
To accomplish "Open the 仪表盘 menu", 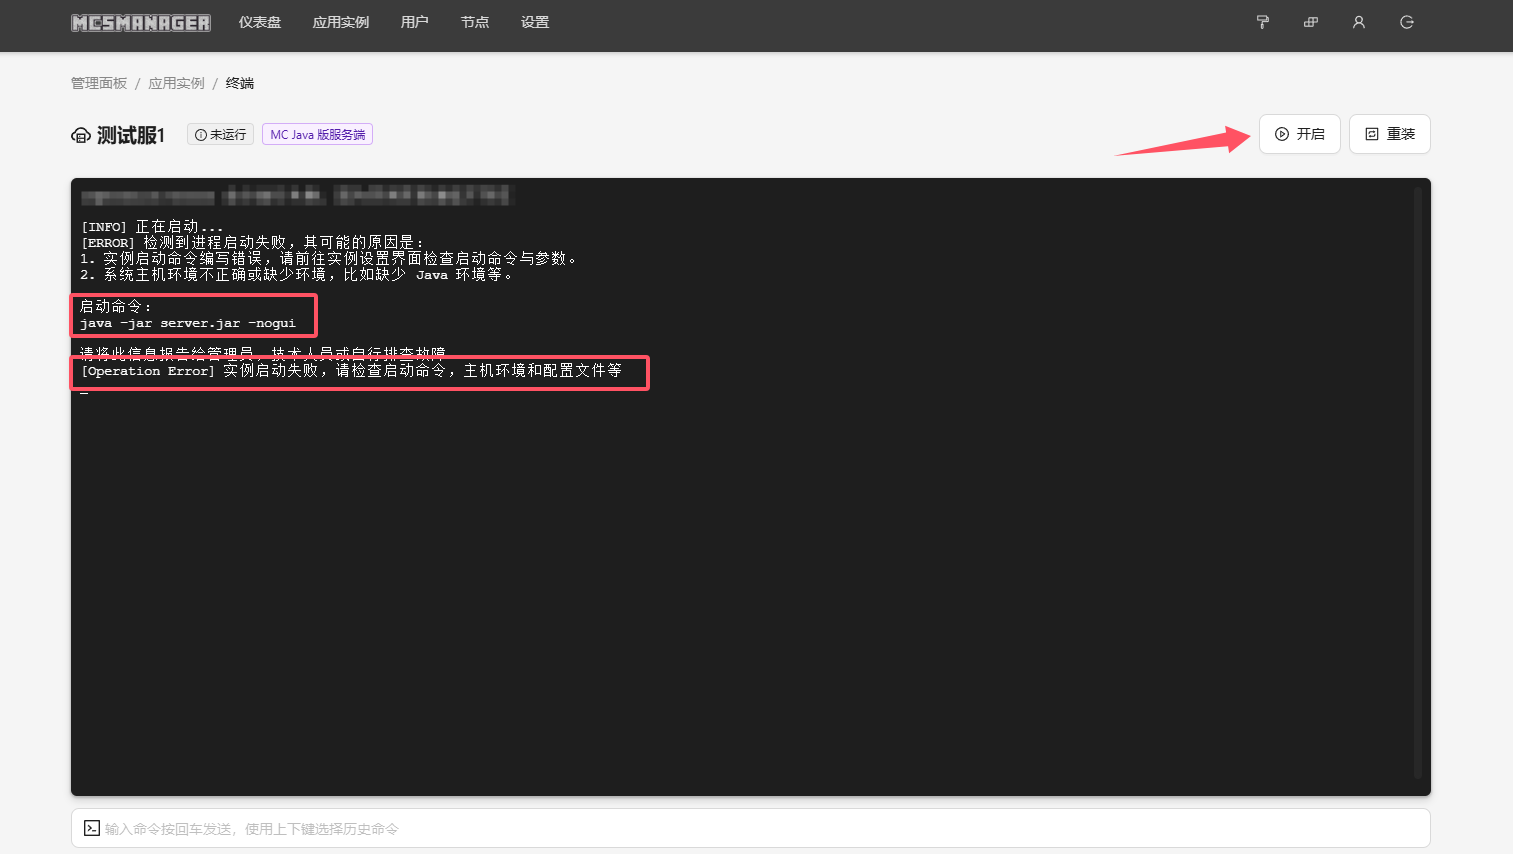I will coord(260,22).
